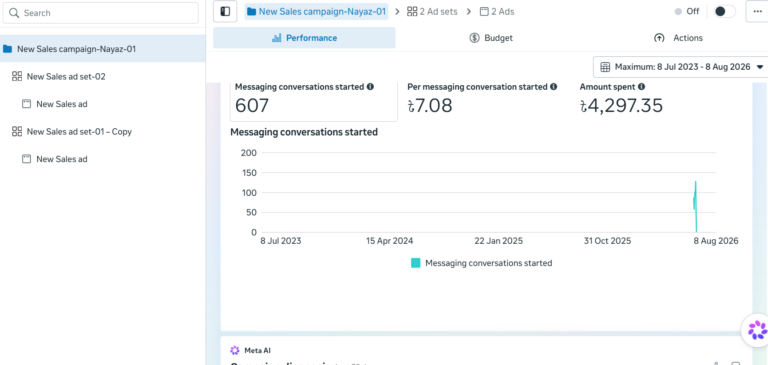The height and width of the screenshot is (365, 768).
Task: Click the 607 conversations value
Action: (x=252, y=105)
